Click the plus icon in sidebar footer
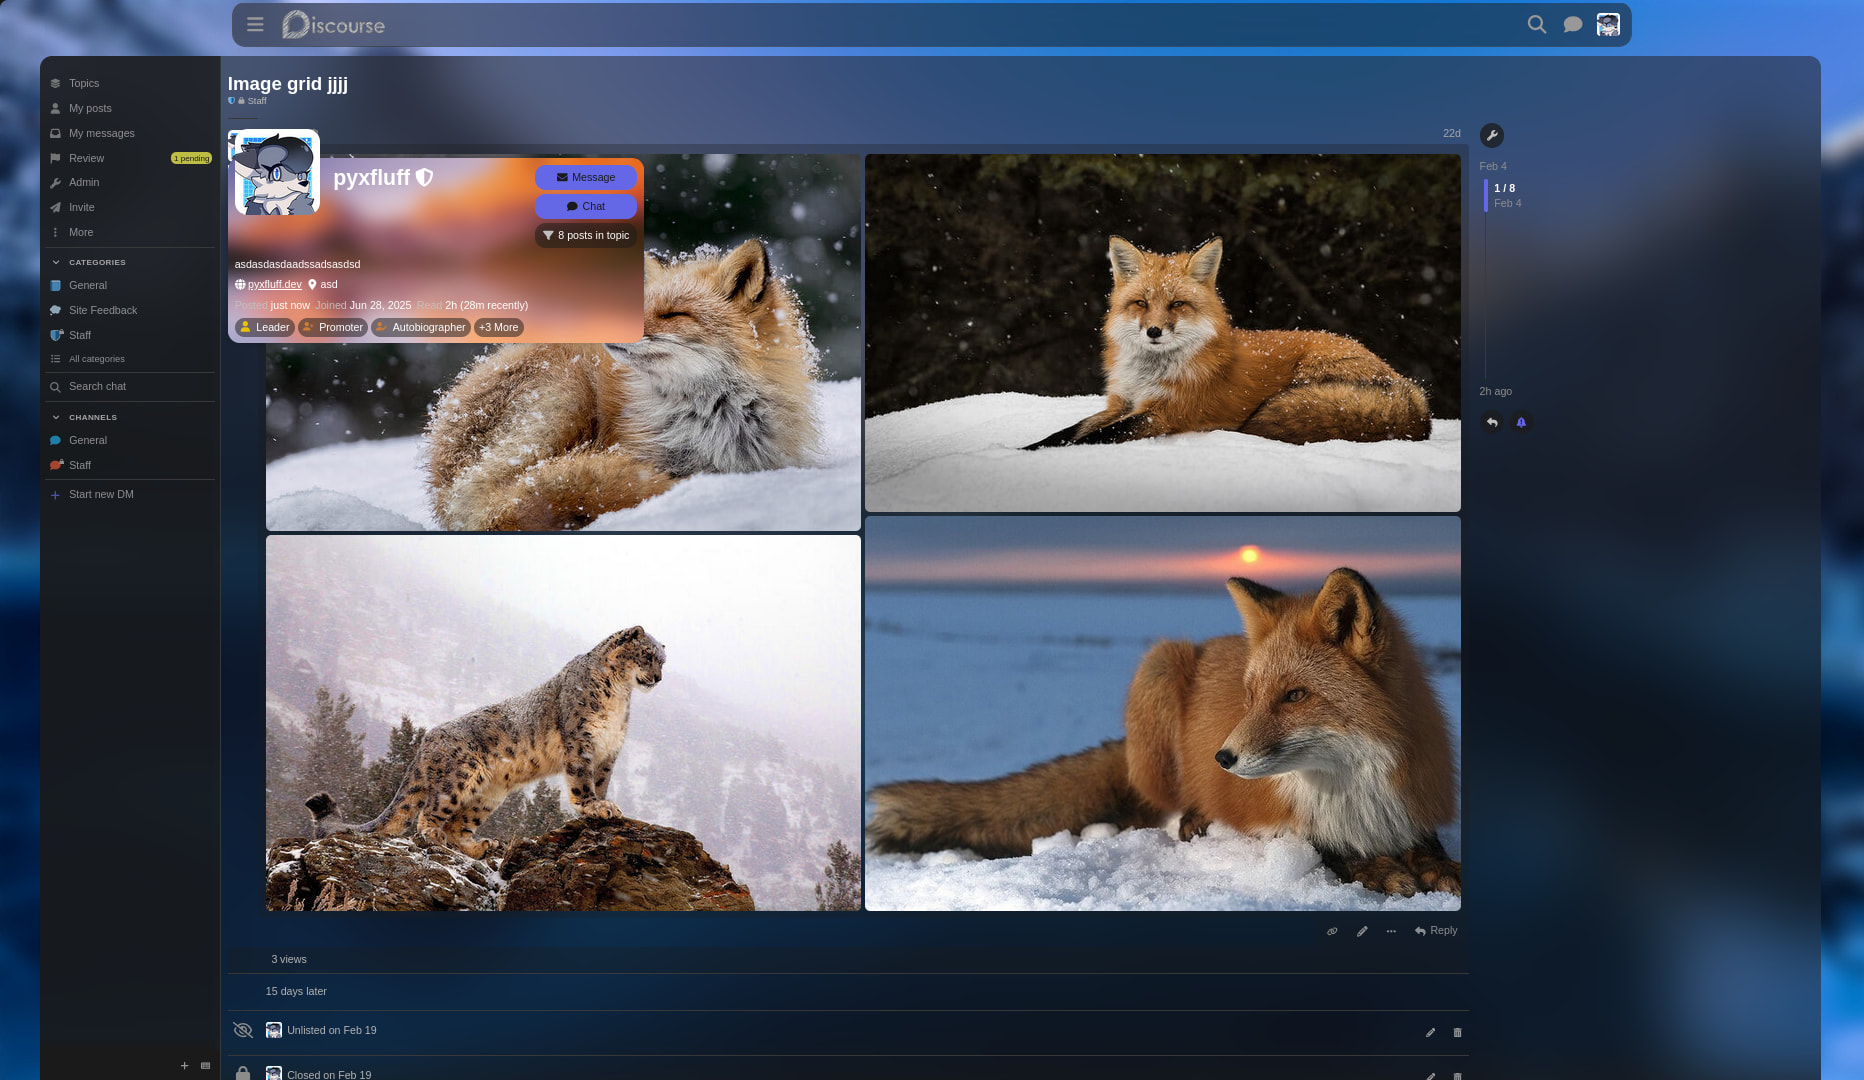The image size is (1864, 1080). (x=184, y=1066)
